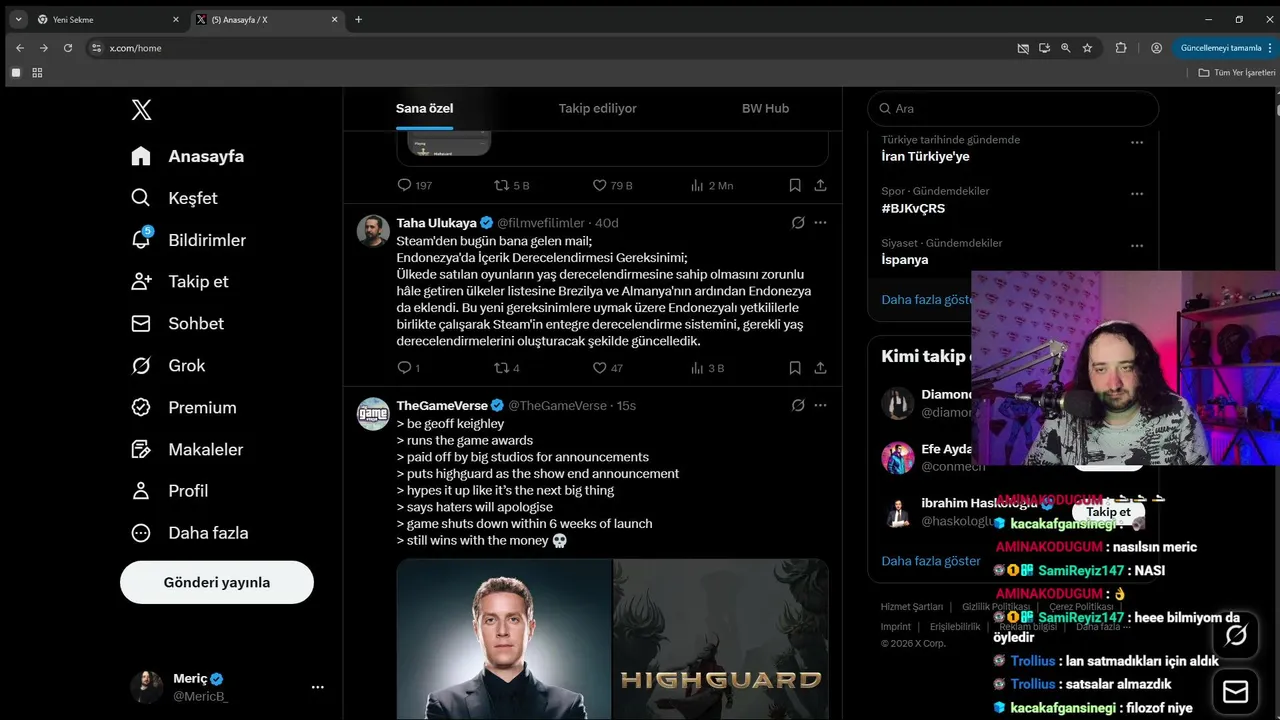
Task: Open Takip et in sidebar
Action: click(179, 281)
